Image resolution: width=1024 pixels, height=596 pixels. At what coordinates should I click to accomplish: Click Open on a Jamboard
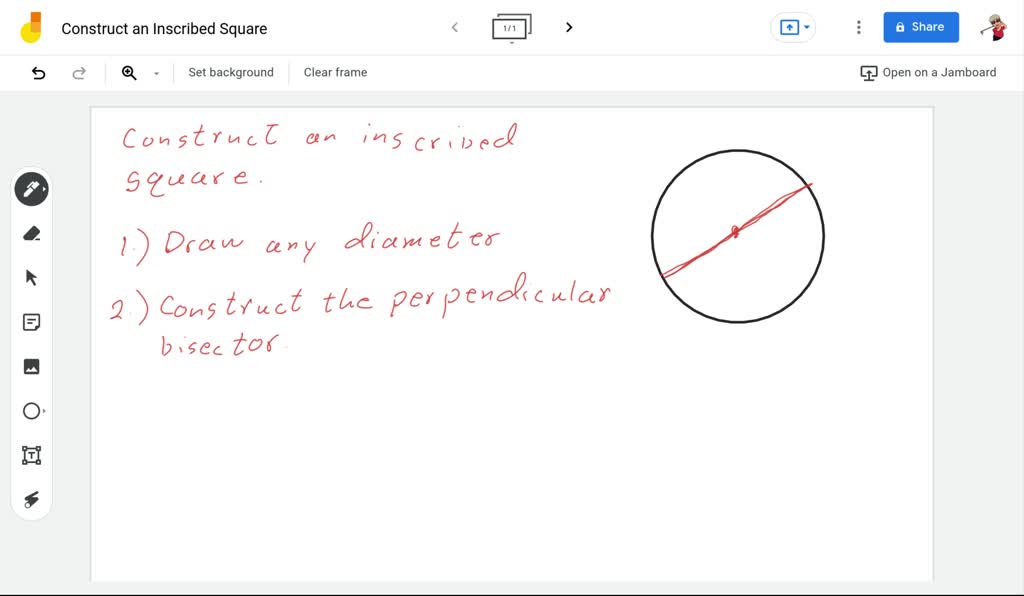928,72
